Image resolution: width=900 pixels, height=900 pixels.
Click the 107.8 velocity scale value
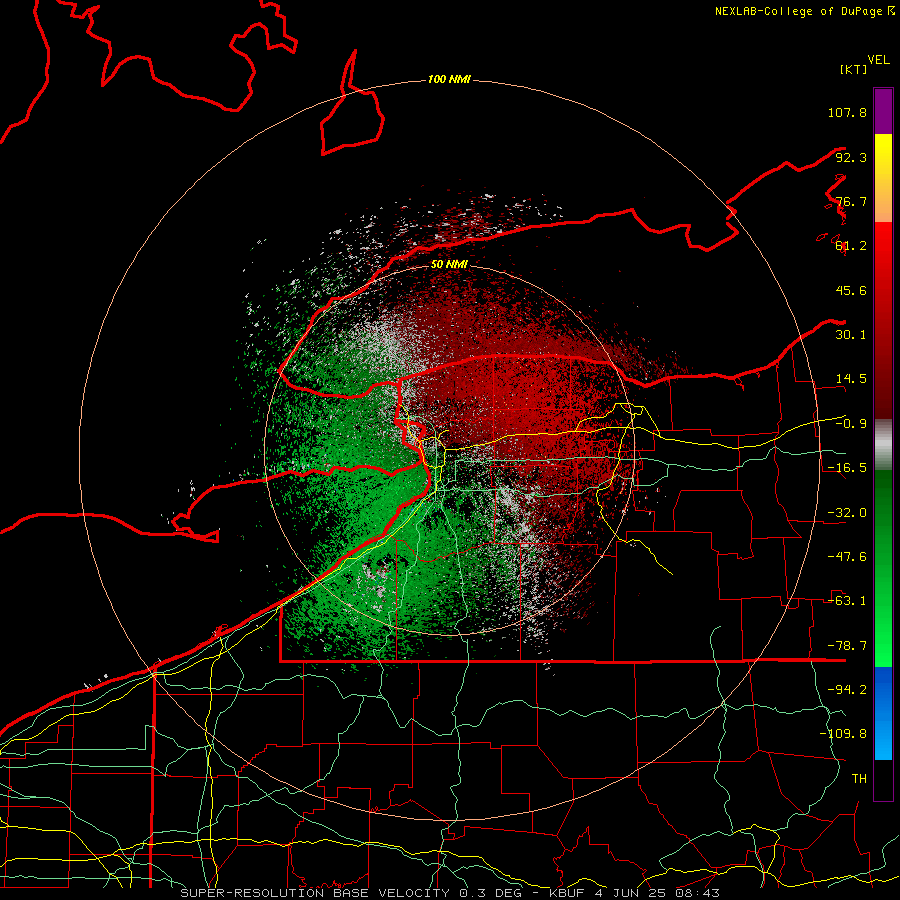[847, 112]
